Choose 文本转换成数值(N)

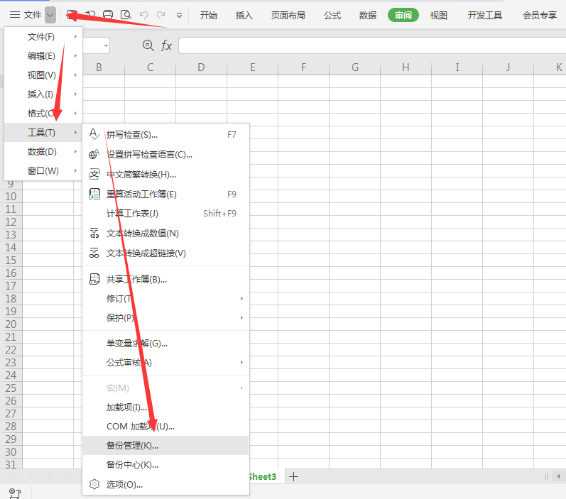[166, 233]
